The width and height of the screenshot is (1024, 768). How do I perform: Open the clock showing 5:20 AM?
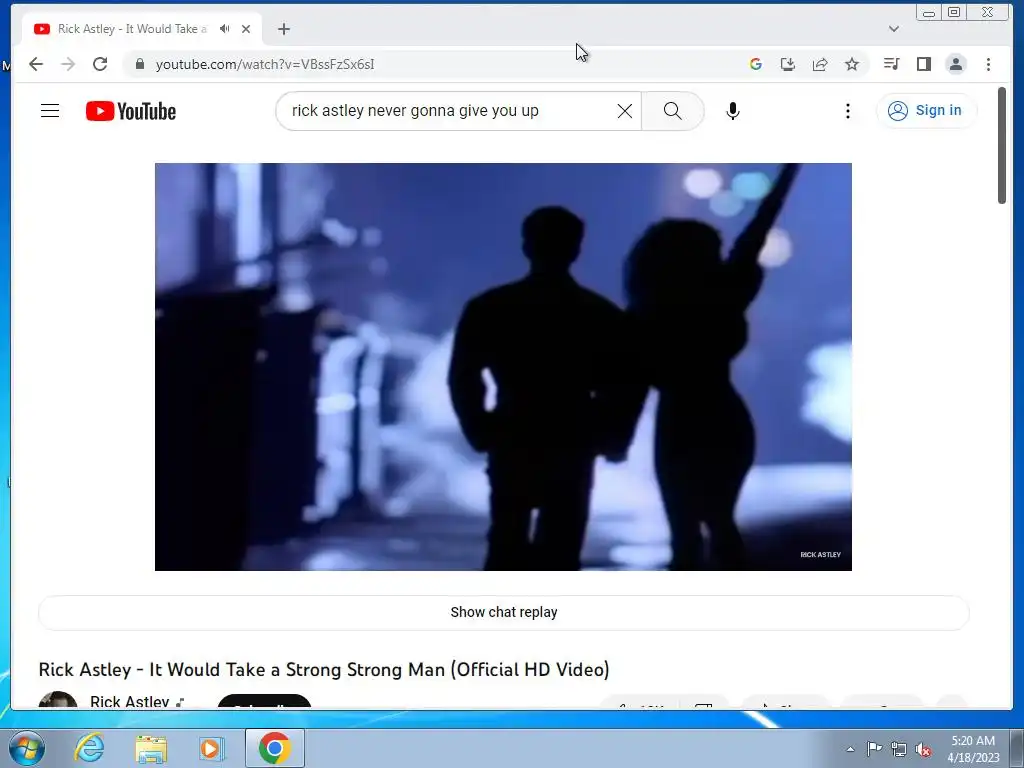click(x=973, y=748)
